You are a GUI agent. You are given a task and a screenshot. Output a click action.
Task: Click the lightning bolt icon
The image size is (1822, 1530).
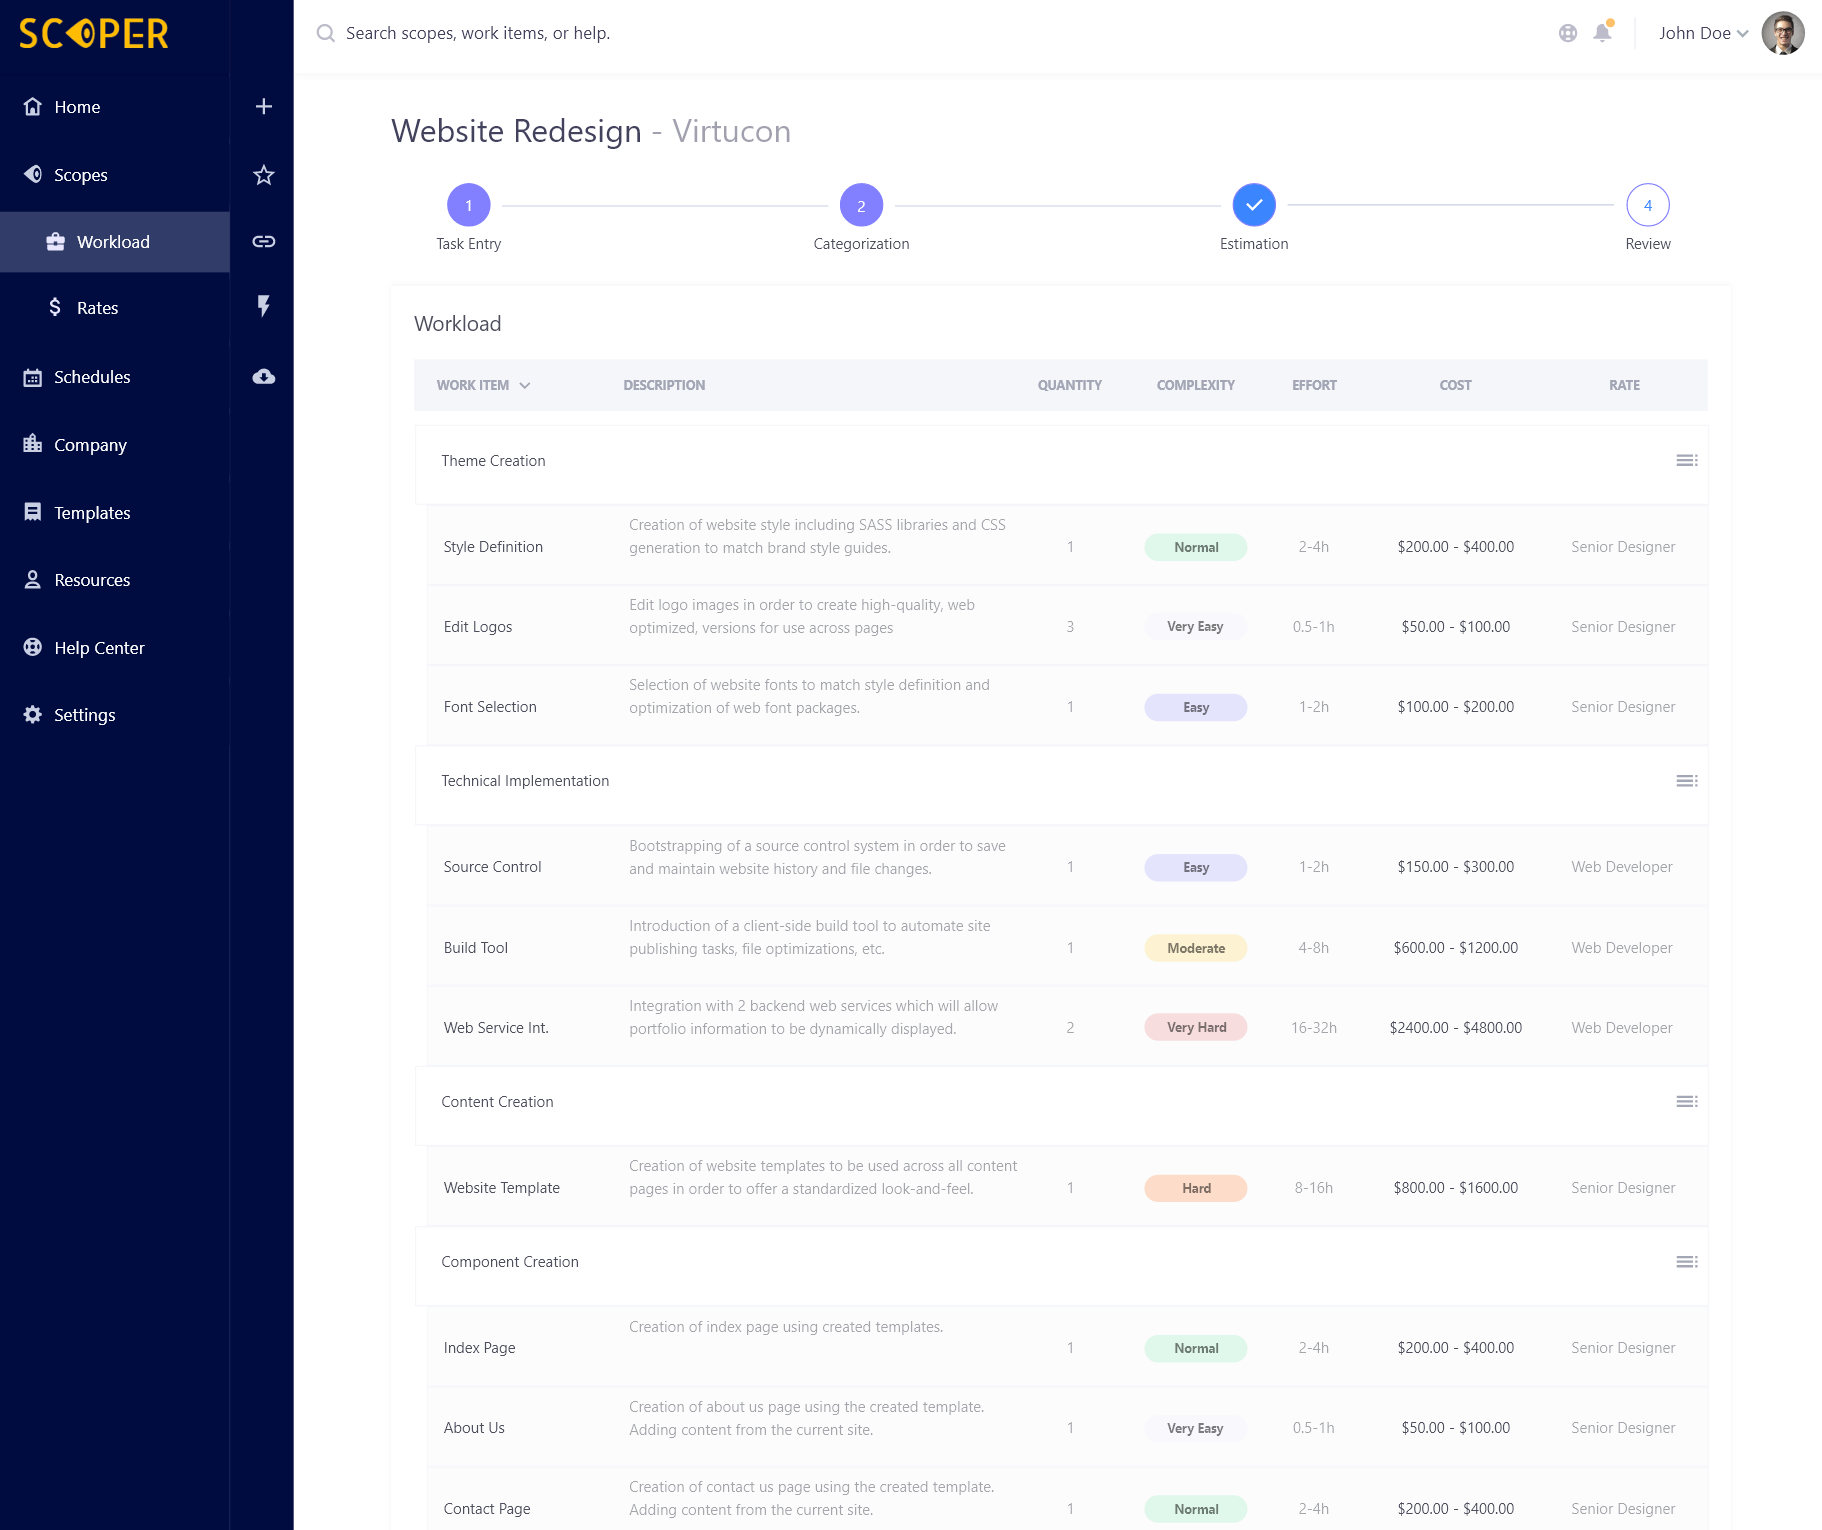coord(263,306)
